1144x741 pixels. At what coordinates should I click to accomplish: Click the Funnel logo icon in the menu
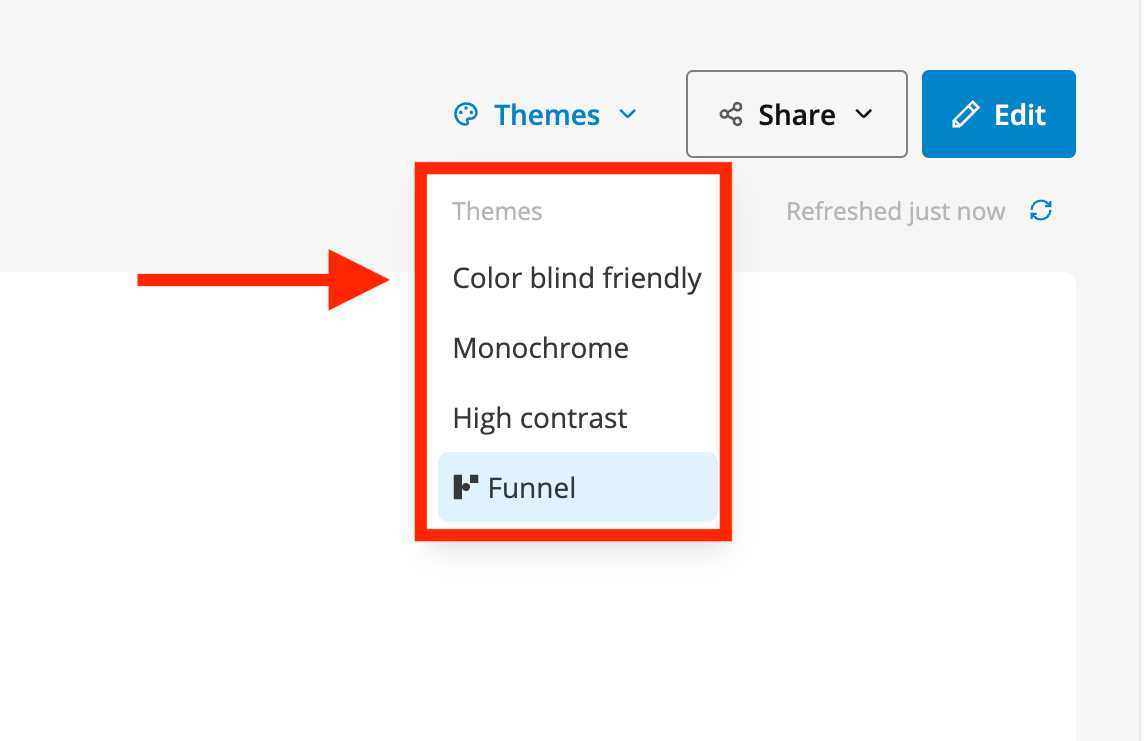(x=465, y=487)
